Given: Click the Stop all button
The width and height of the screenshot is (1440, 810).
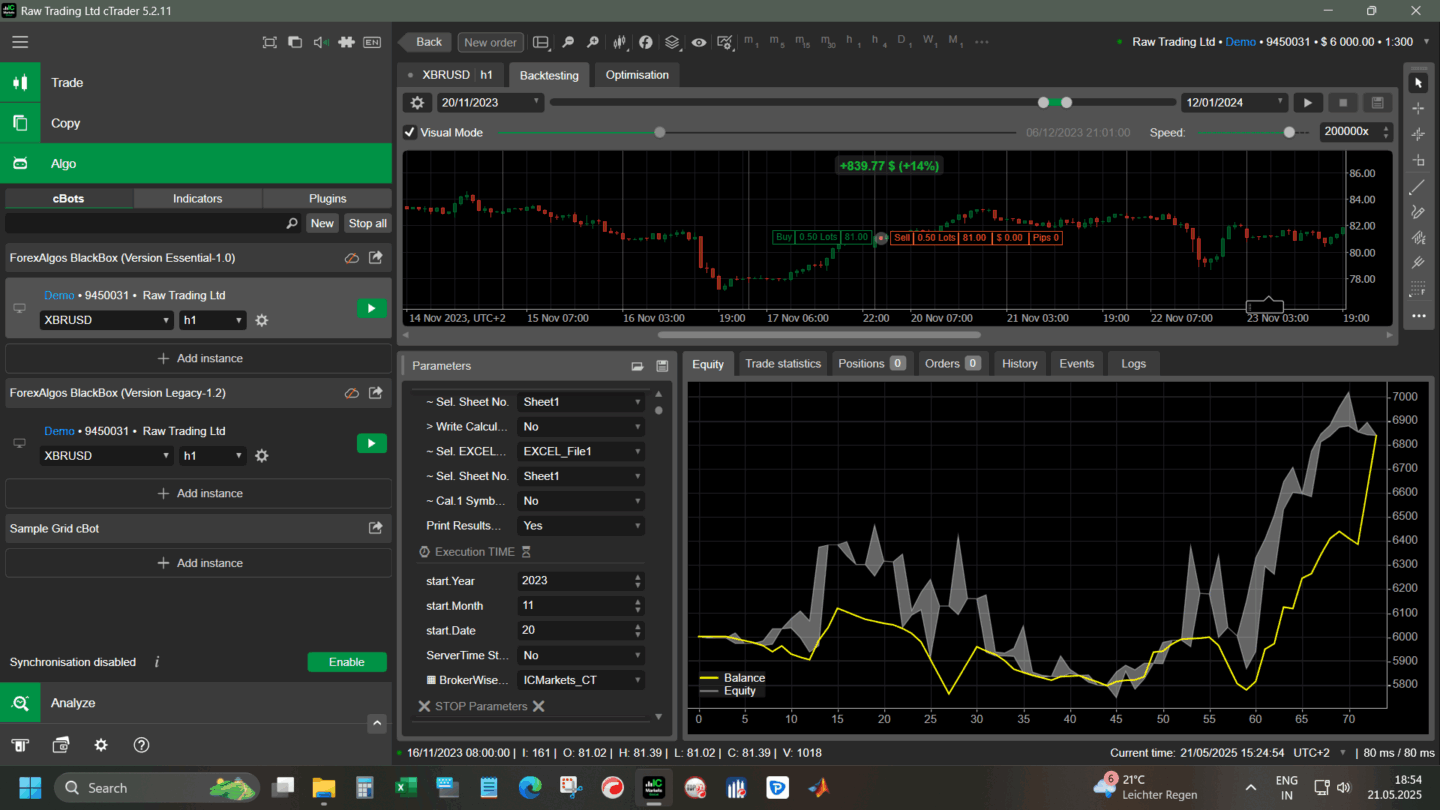Looking at the screenshot, I should click(x=367, y=224).
